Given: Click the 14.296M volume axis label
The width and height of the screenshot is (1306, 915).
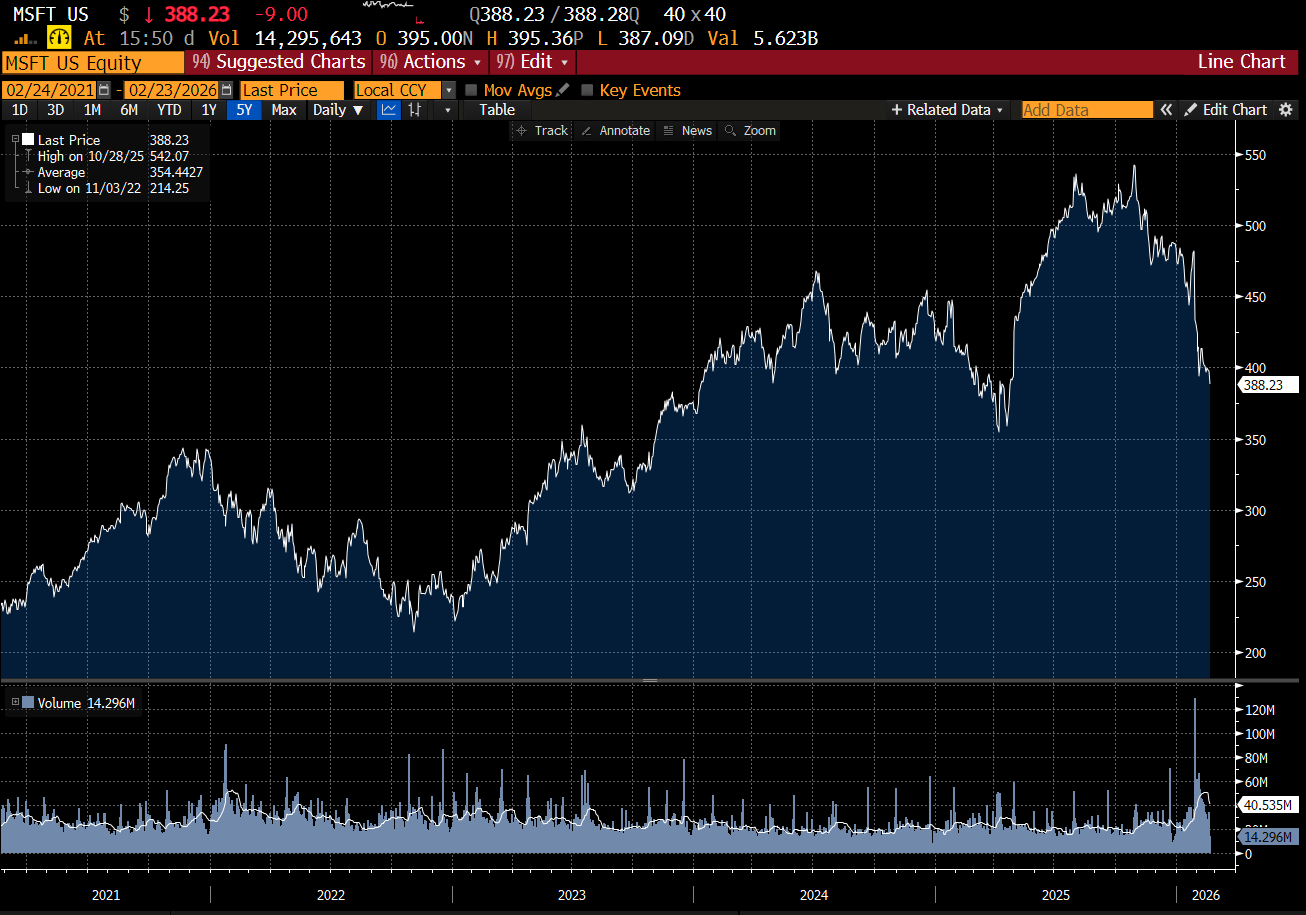Looking at the screenshot, I should [1268, 836].
